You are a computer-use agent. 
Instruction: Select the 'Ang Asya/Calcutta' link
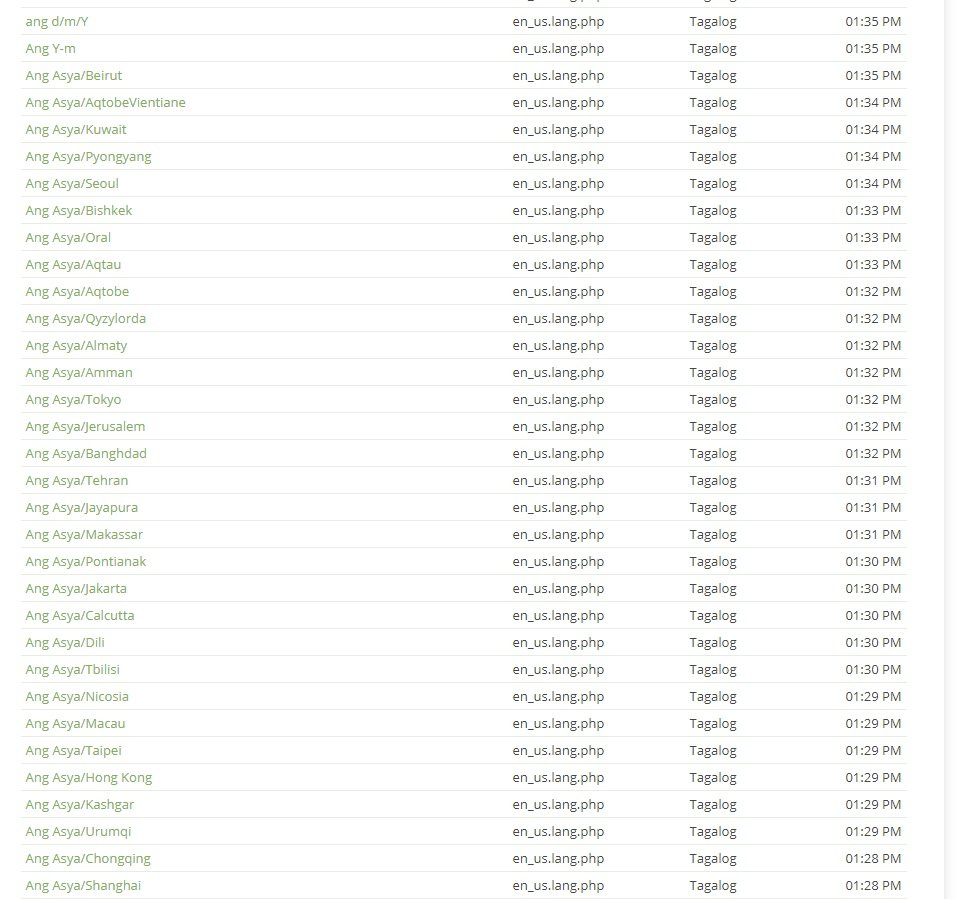point(80,615)
